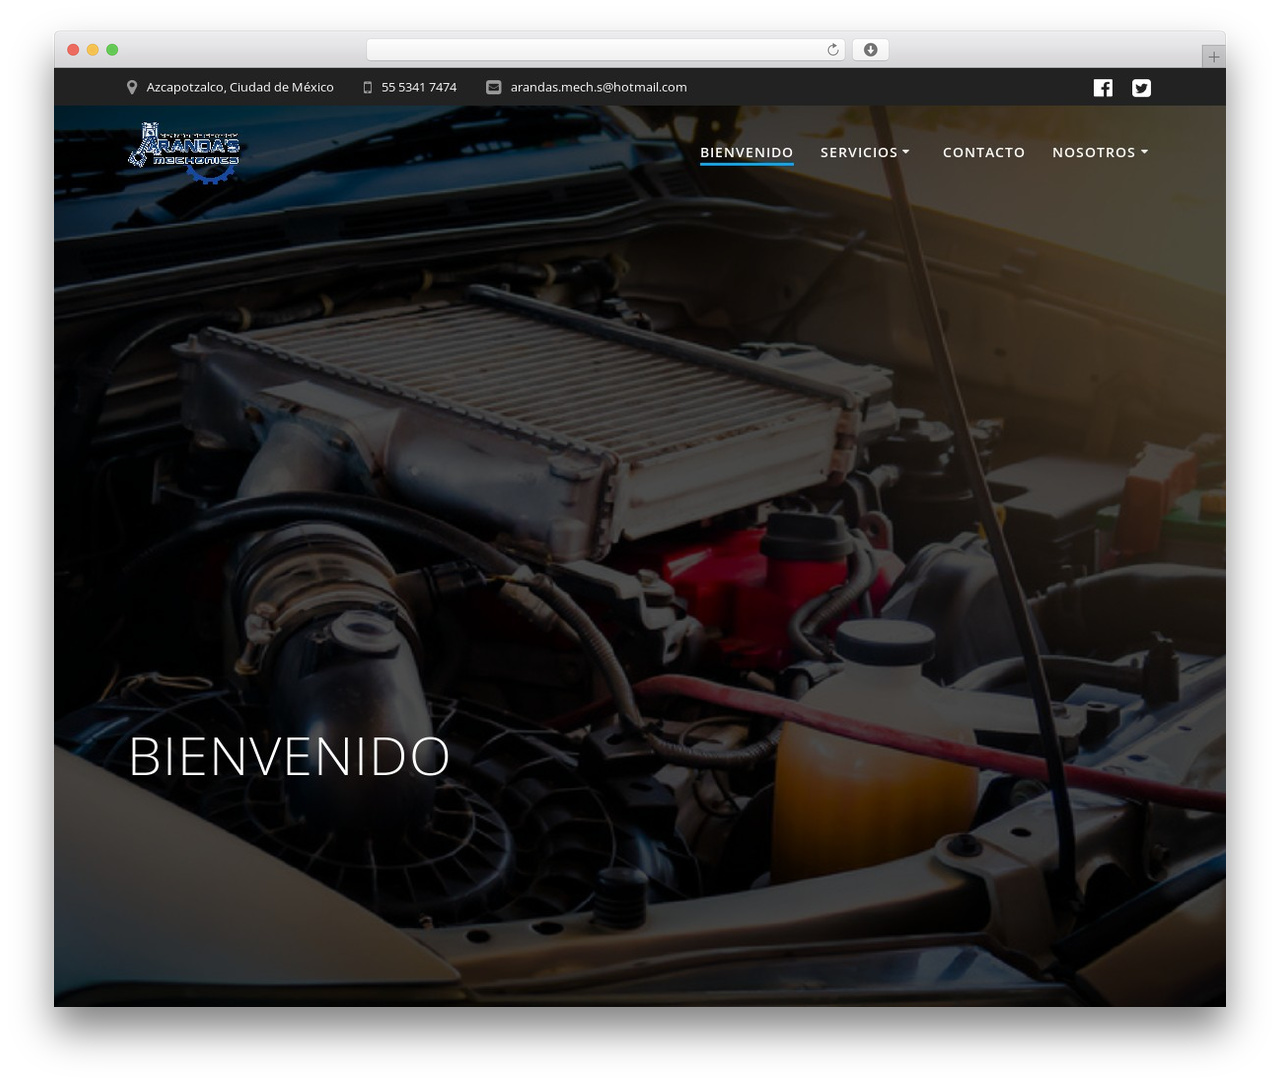
Task: Click the Arandas Mechanics logo
Action: coord(185,153)
